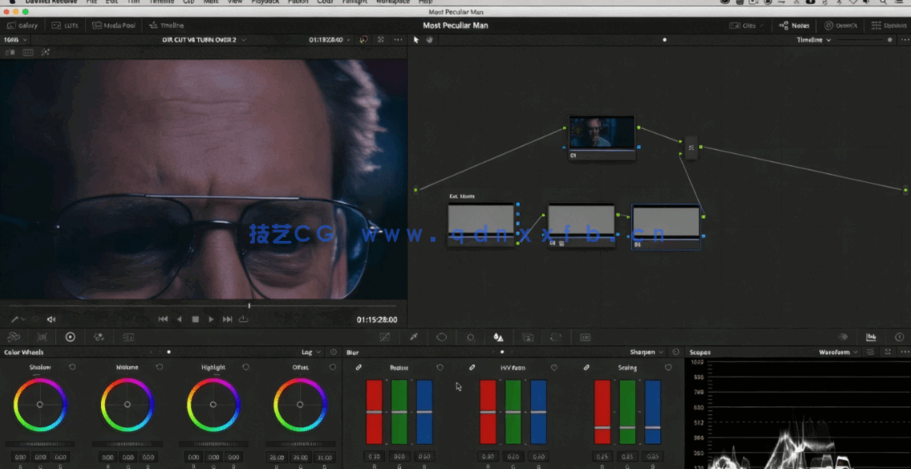Screen dimensions: 911x469
Task: Open the View menu
Action: (x=235, y=2)
